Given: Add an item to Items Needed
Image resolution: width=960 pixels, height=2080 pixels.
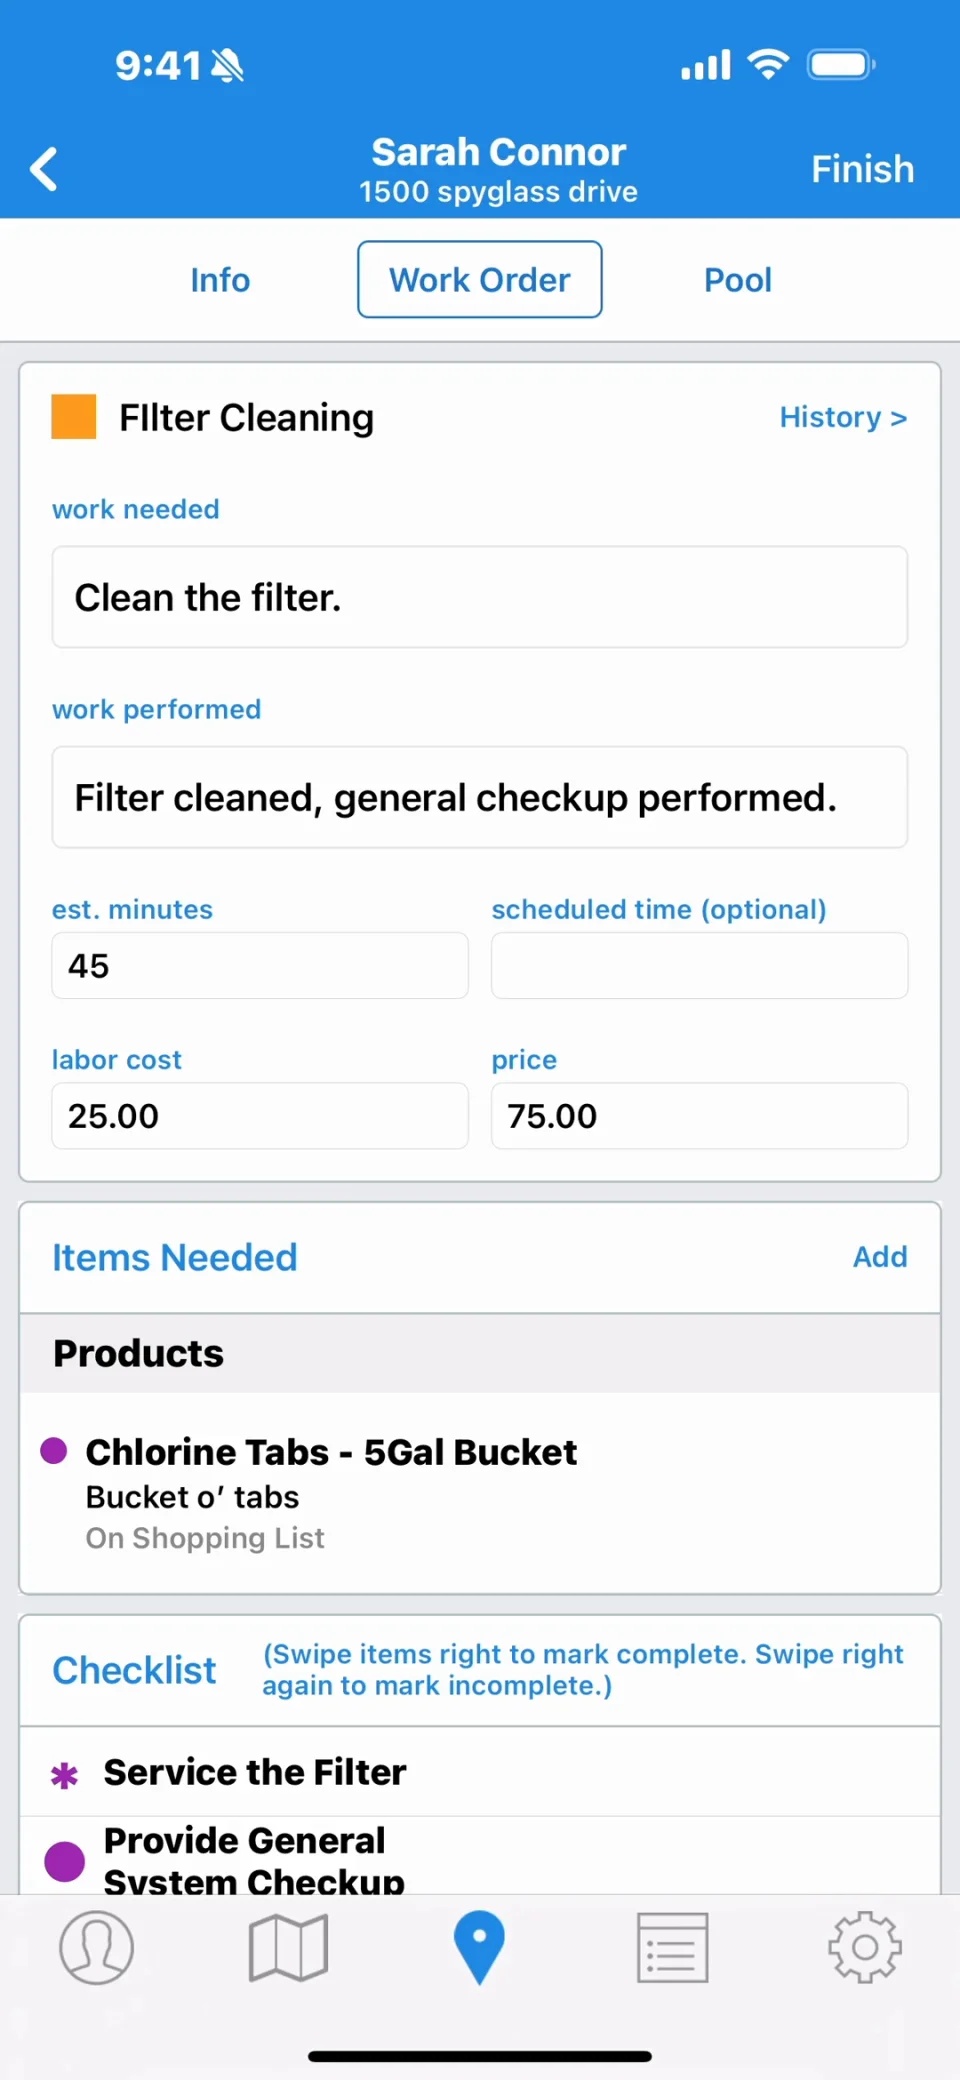Looking at the screenshot, I should [880, 1257].
